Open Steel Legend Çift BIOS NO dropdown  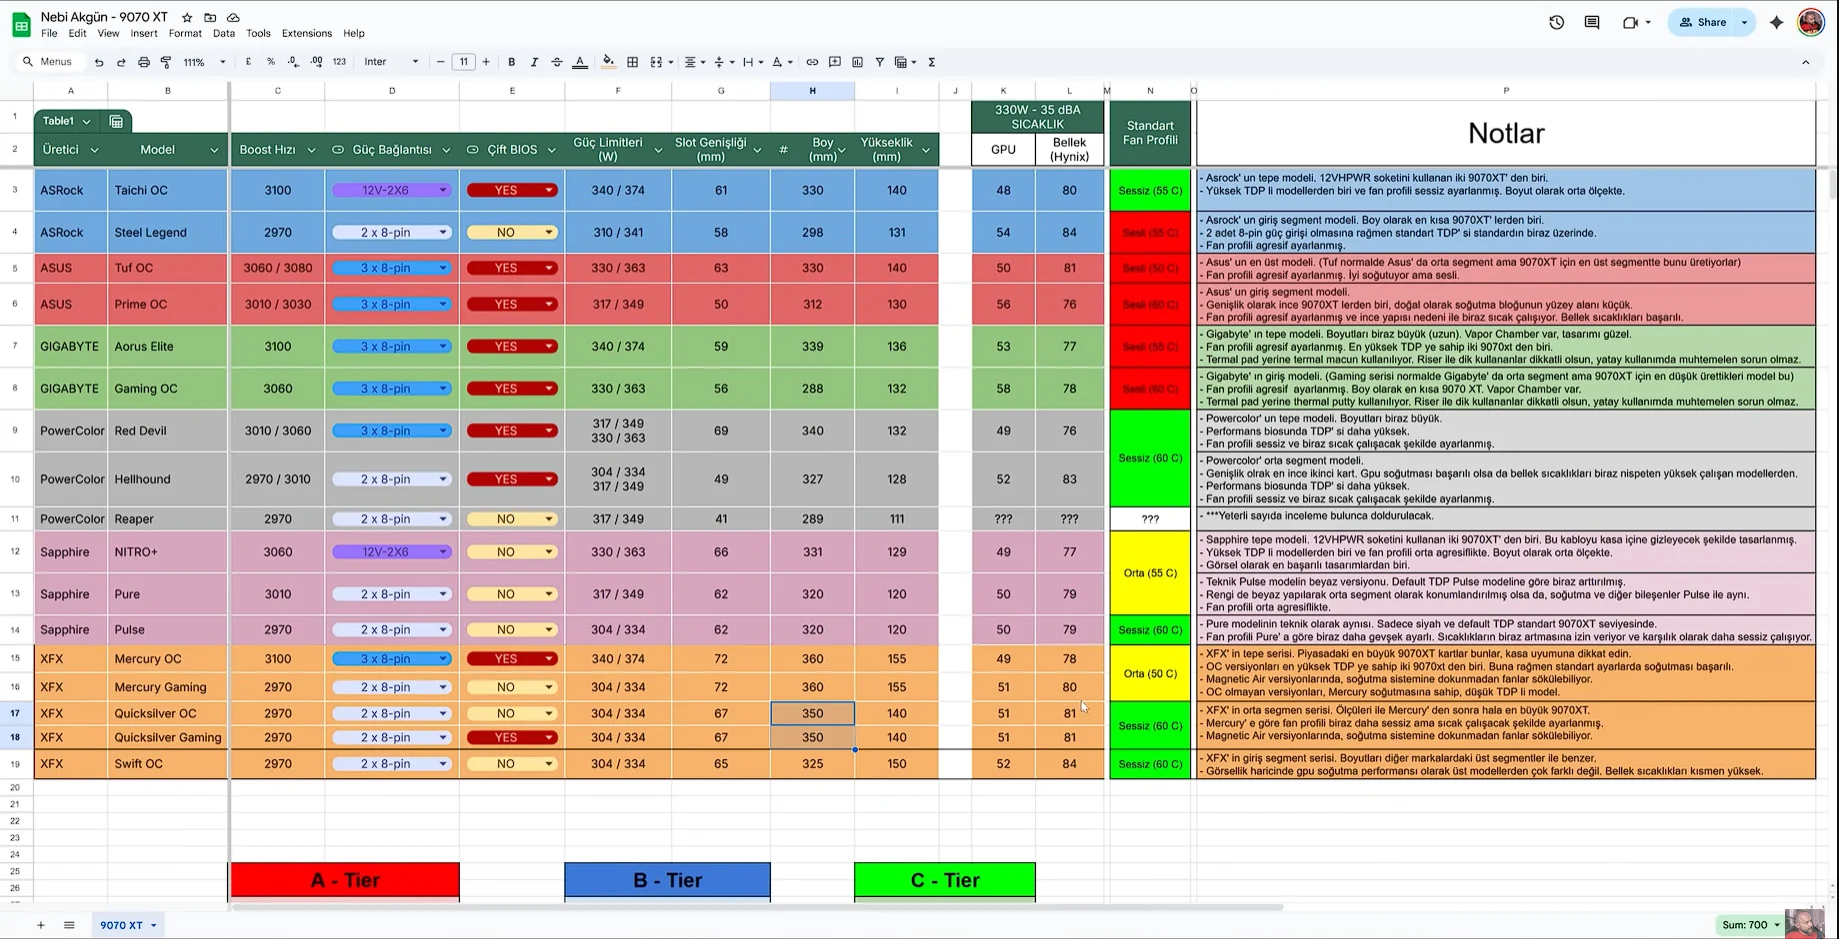coord(549,232)
